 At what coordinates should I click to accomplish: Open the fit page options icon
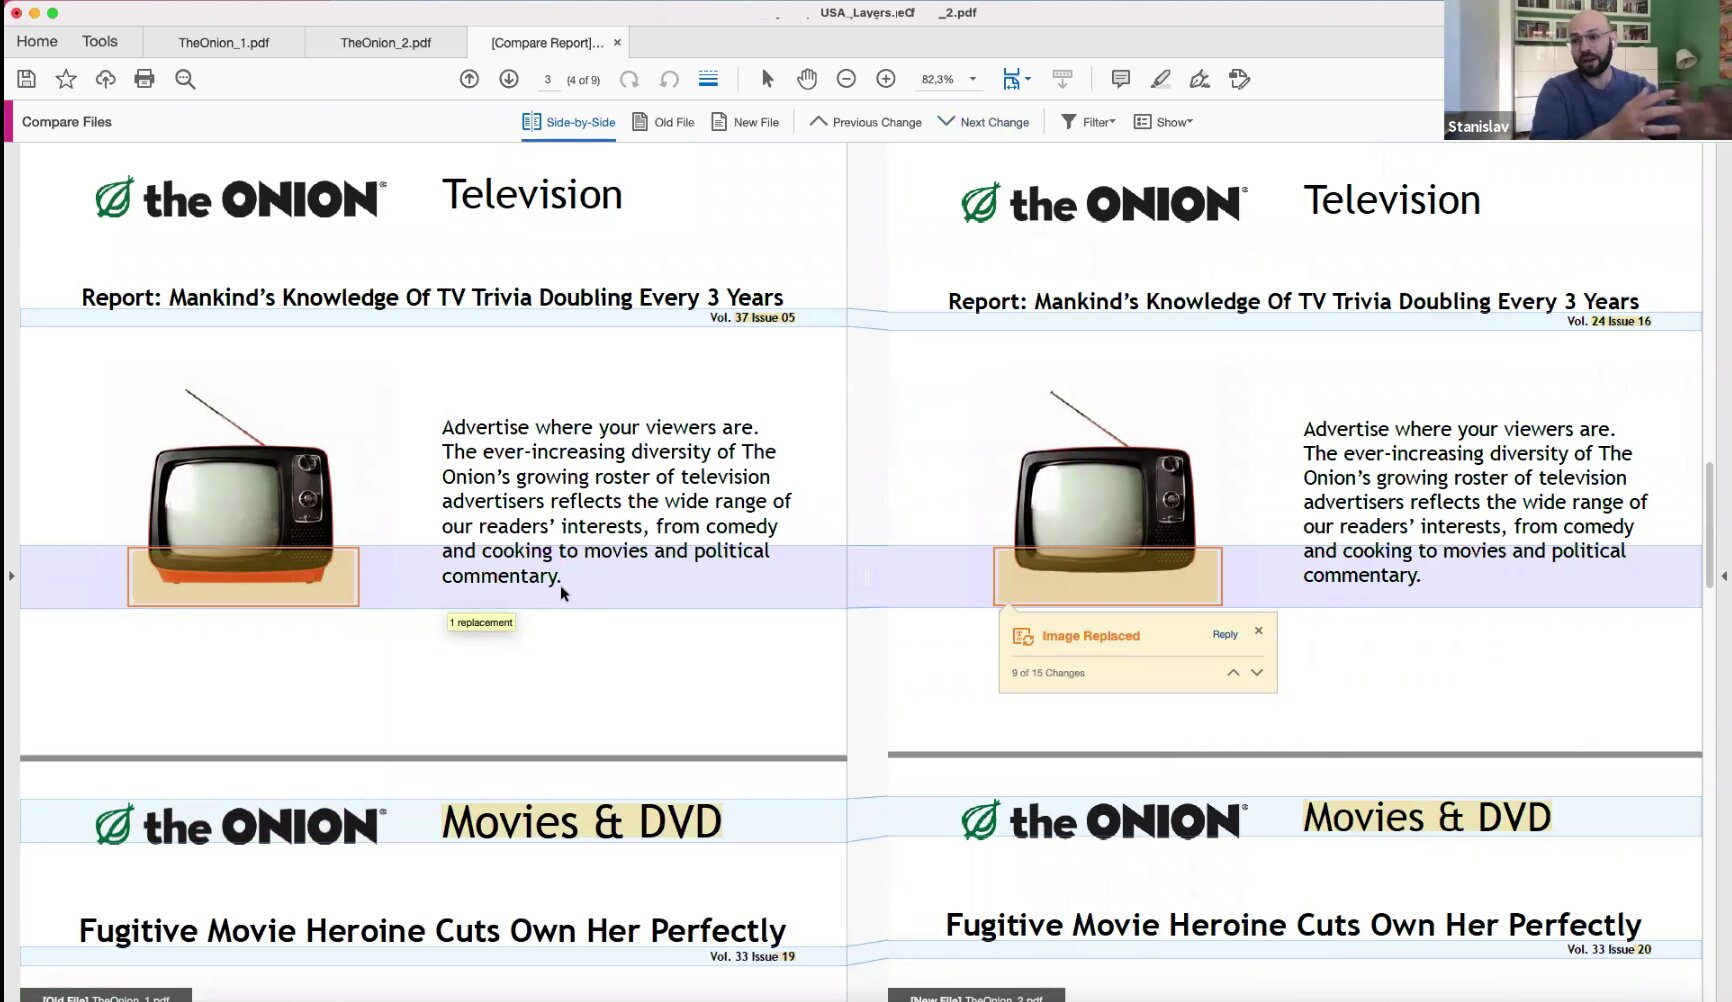(x=1016, y=79)
